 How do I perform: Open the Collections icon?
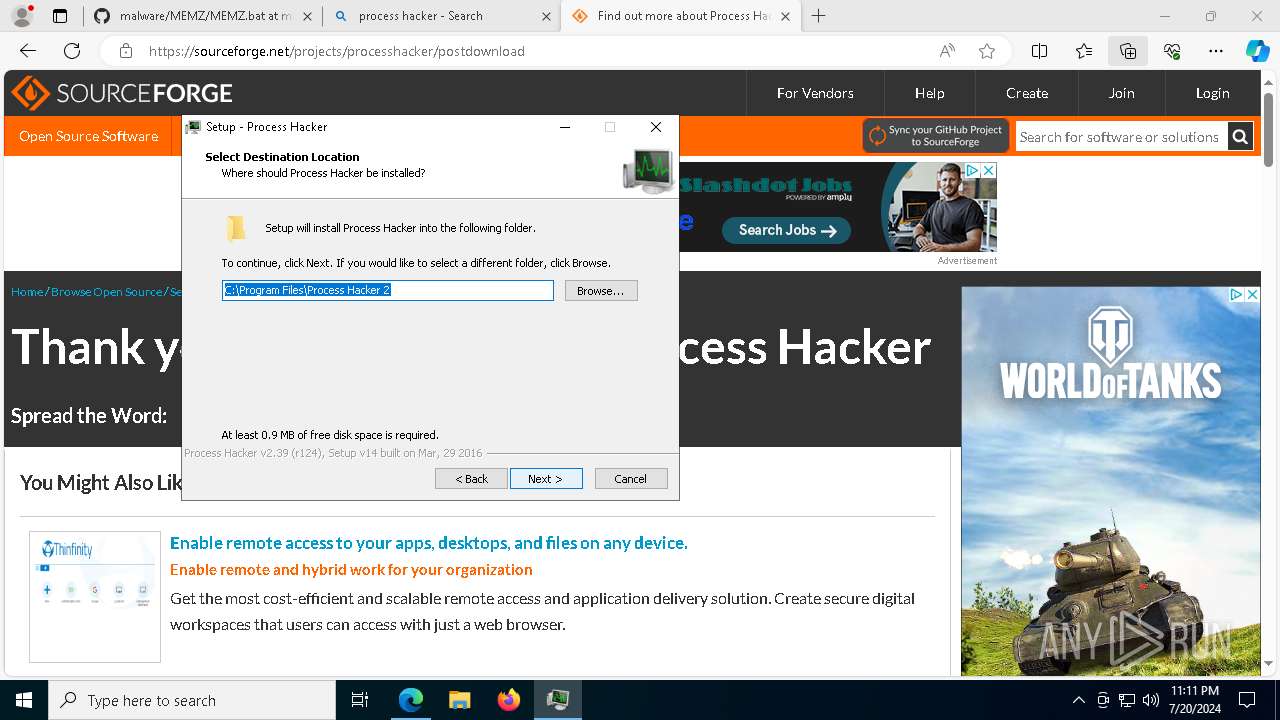pos(1128,51)
